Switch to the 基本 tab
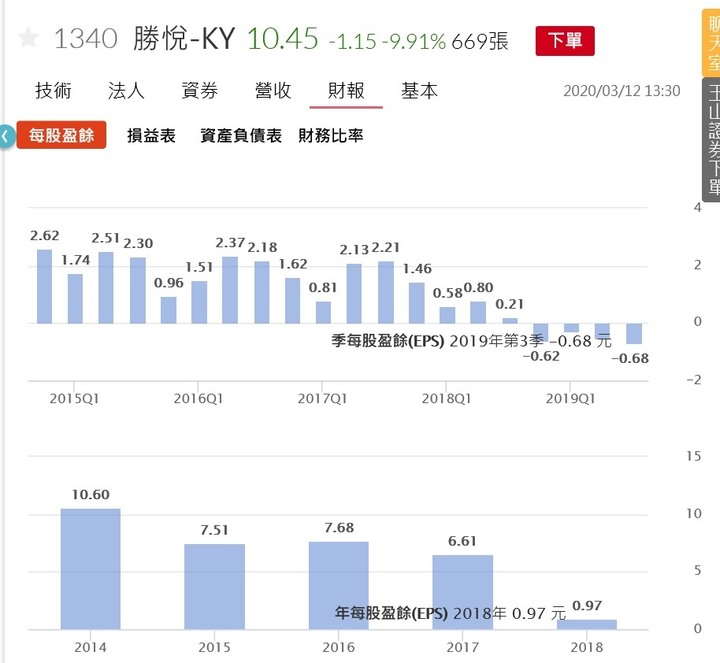 click(419, 90)
